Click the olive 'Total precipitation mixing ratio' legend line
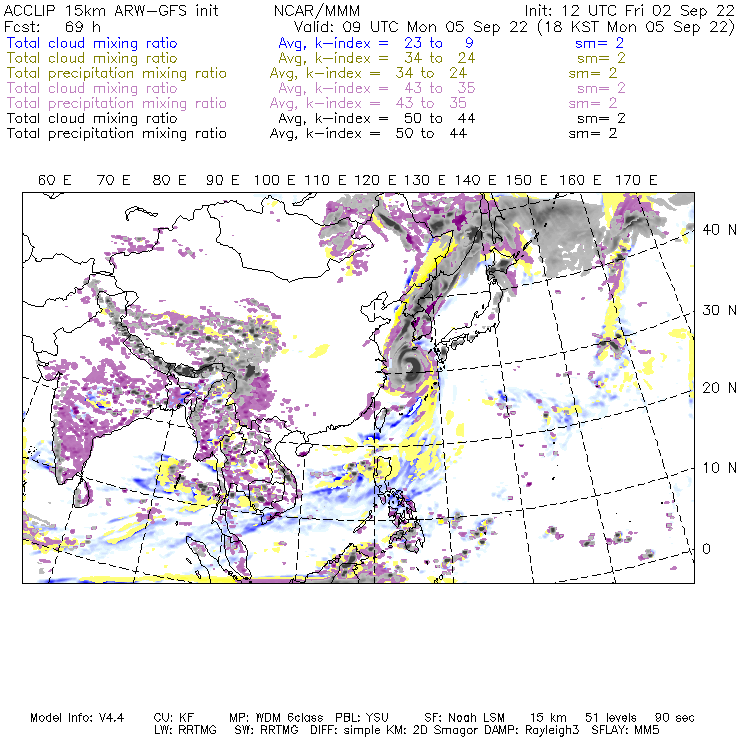The width and height of the screenshot is (740, 740). click(x=117, y=74)
